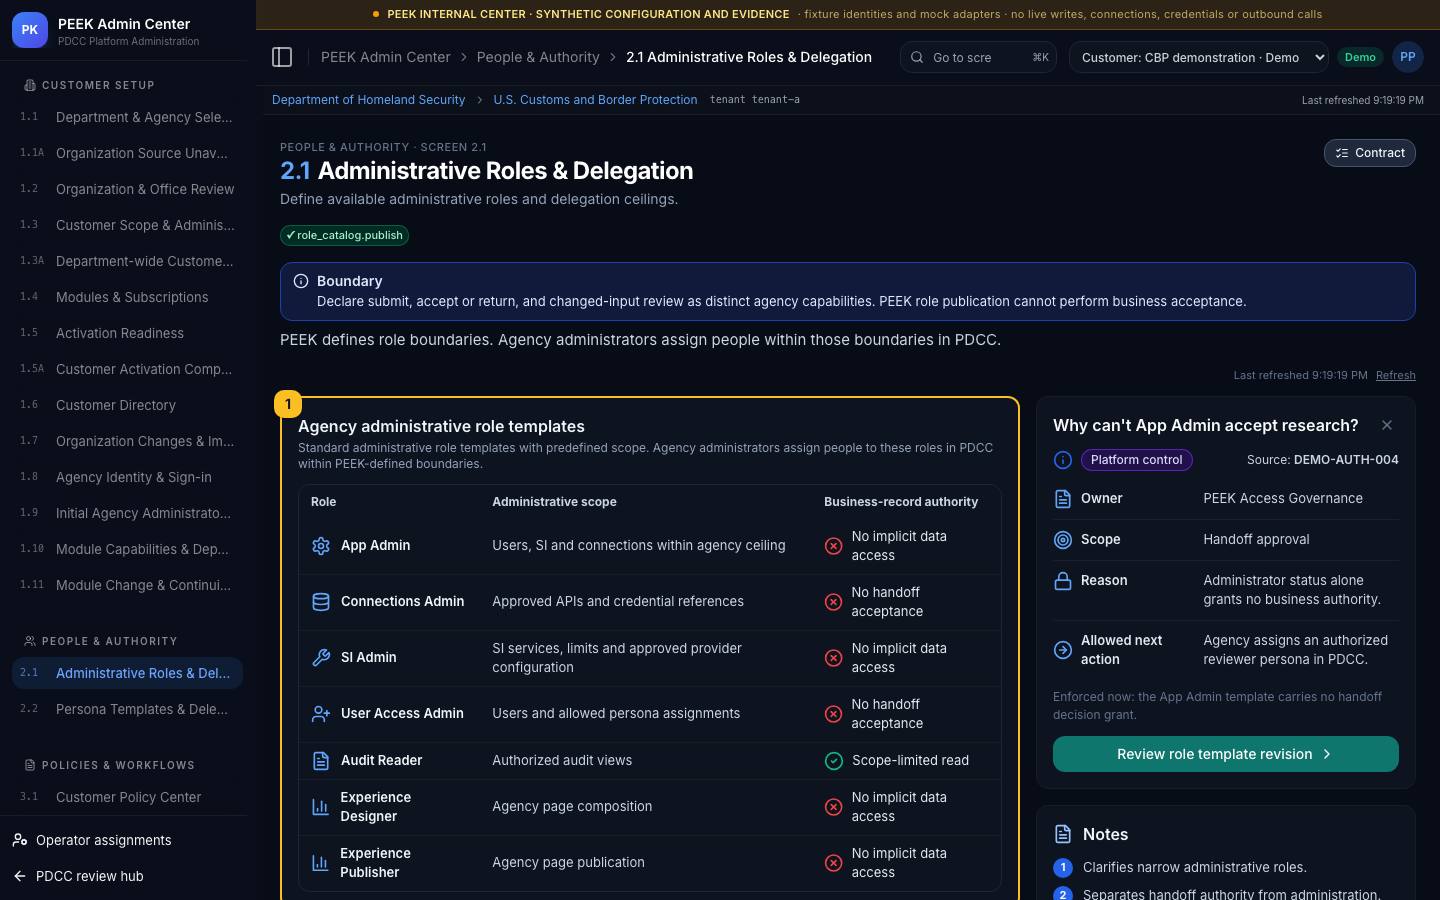This screenshot has height=900, width=1440.
Task: Click the SI Admin wrench icon
Action: [321, 658]
